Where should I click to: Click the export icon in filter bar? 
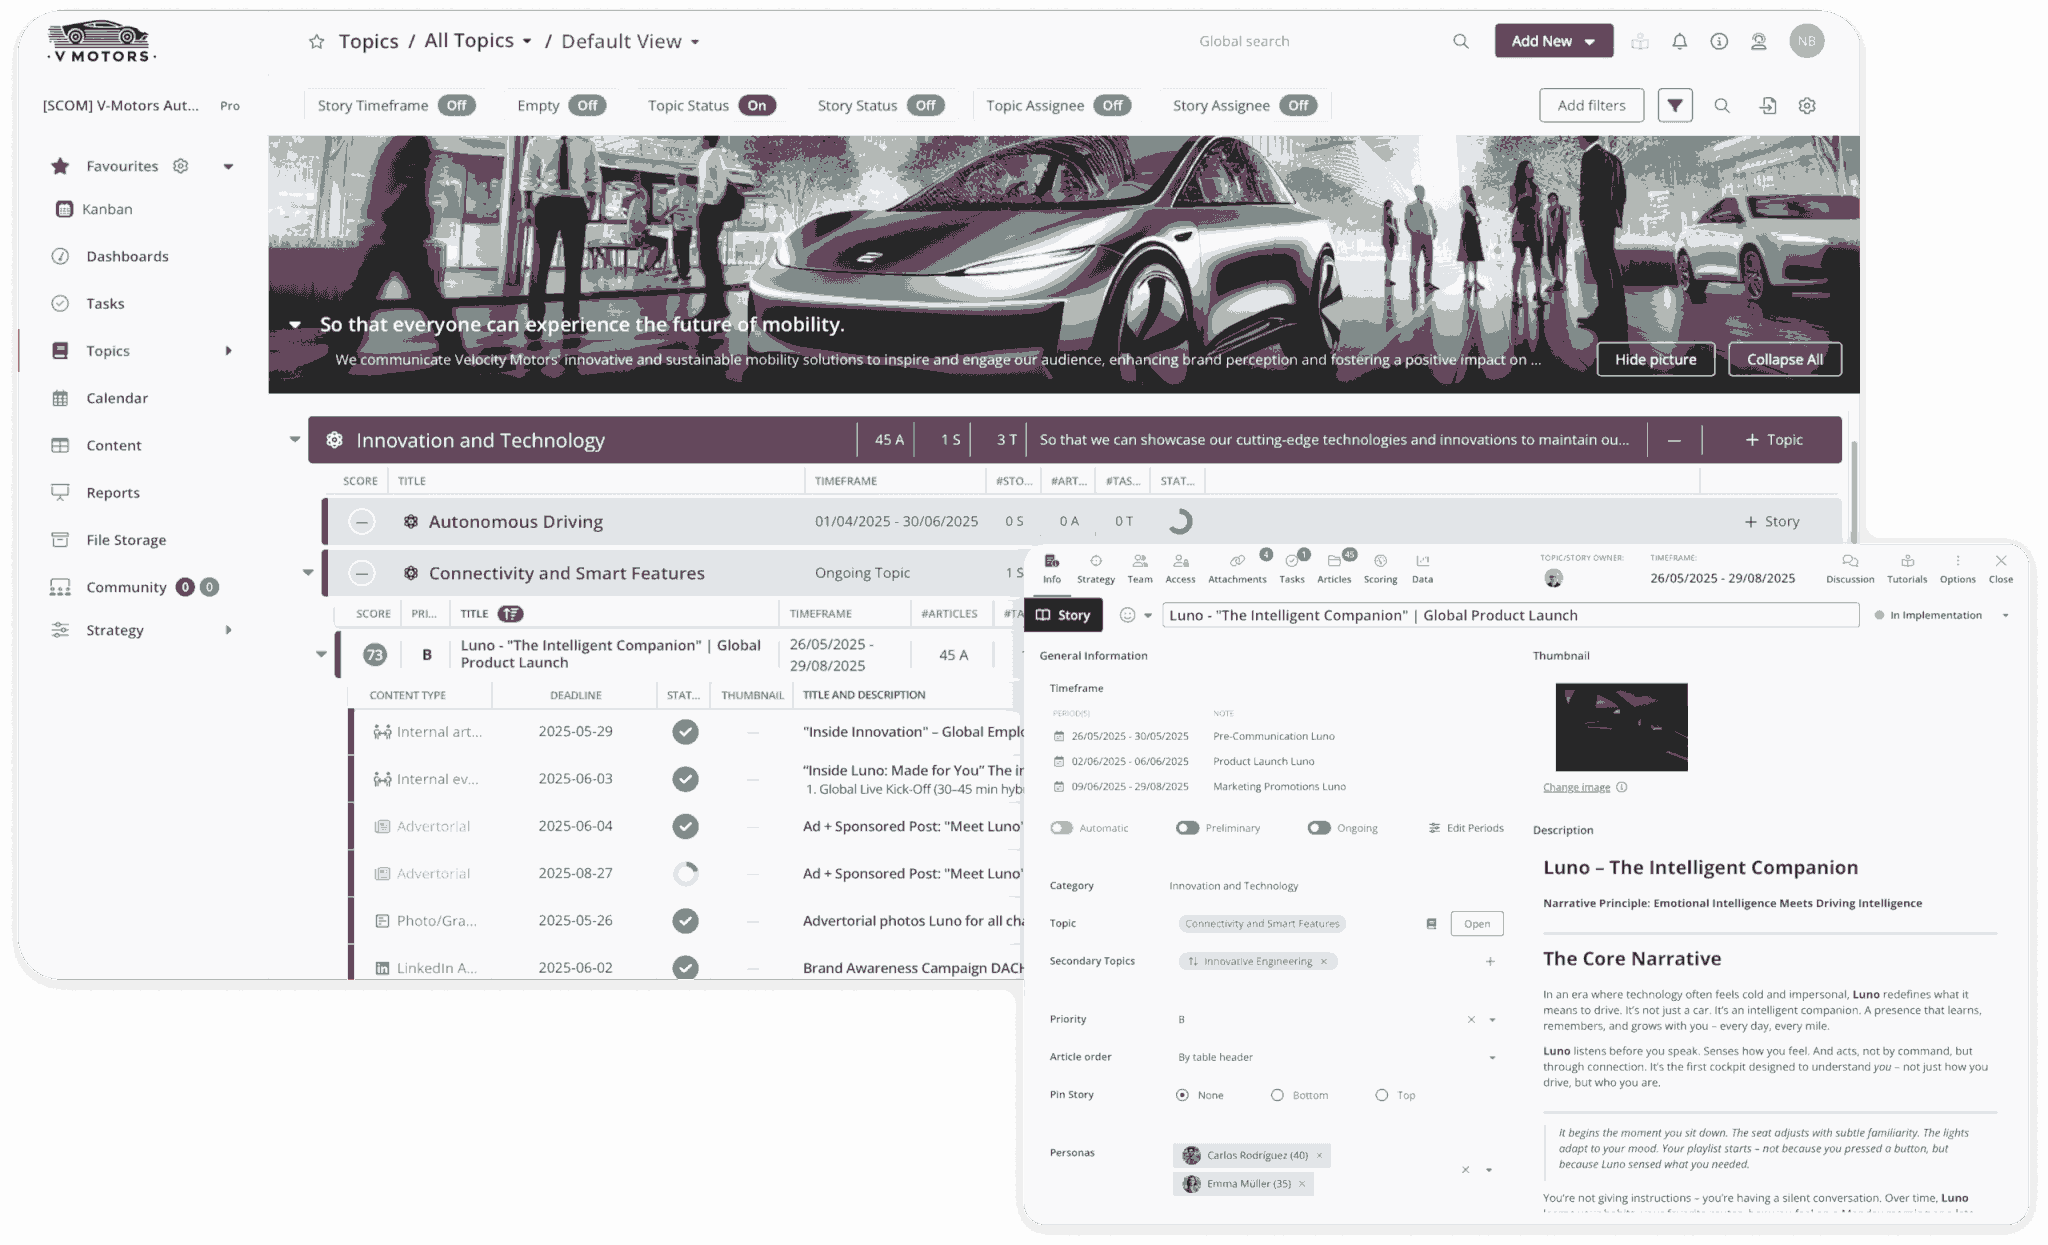click(1768, 105)
